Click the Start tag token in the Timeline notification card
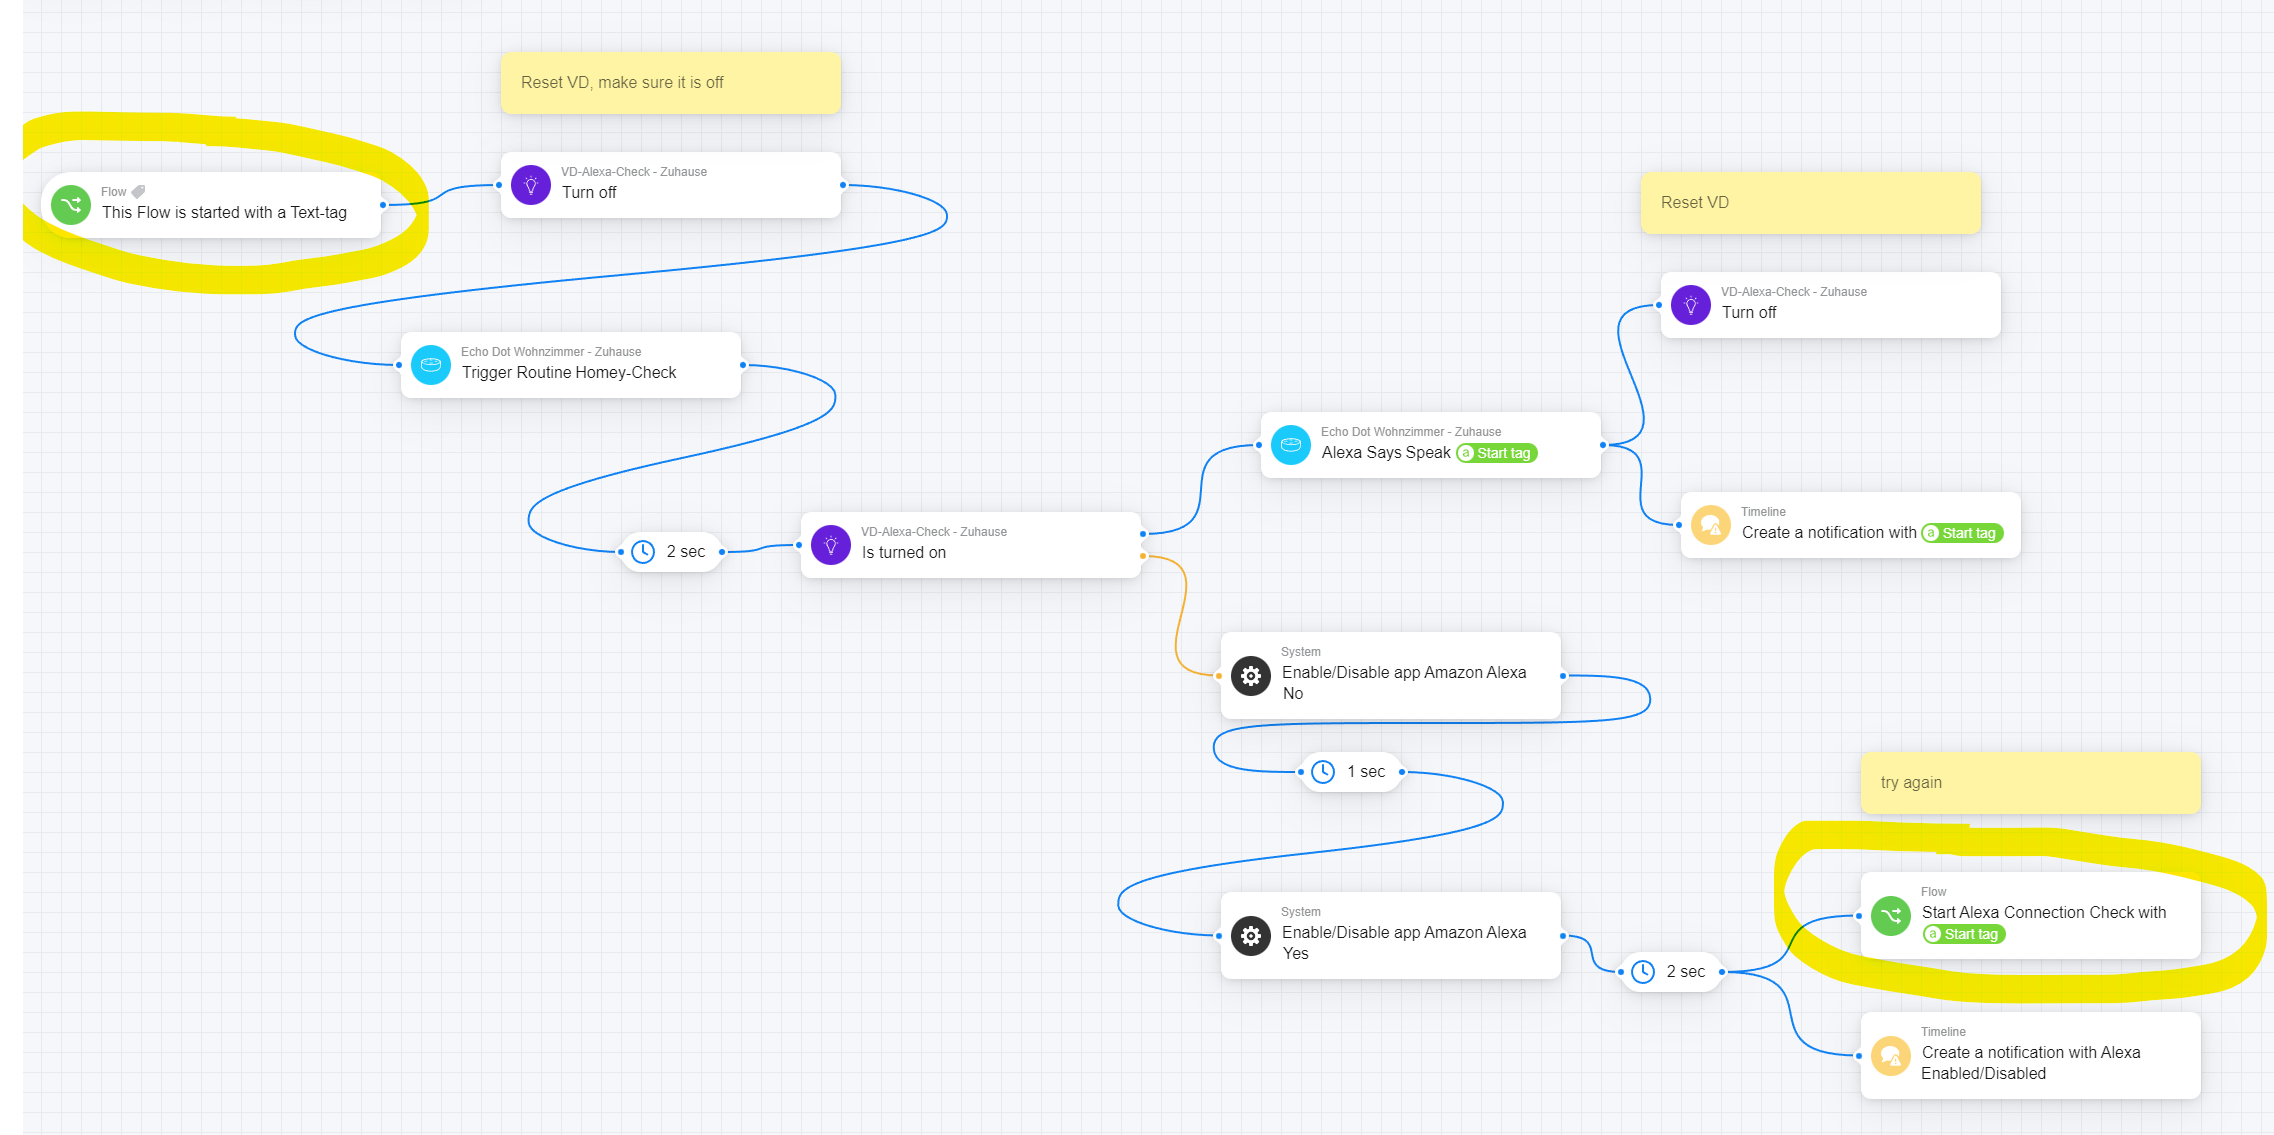This screenshot has width=2274, height=1135. pos(1962,533)
